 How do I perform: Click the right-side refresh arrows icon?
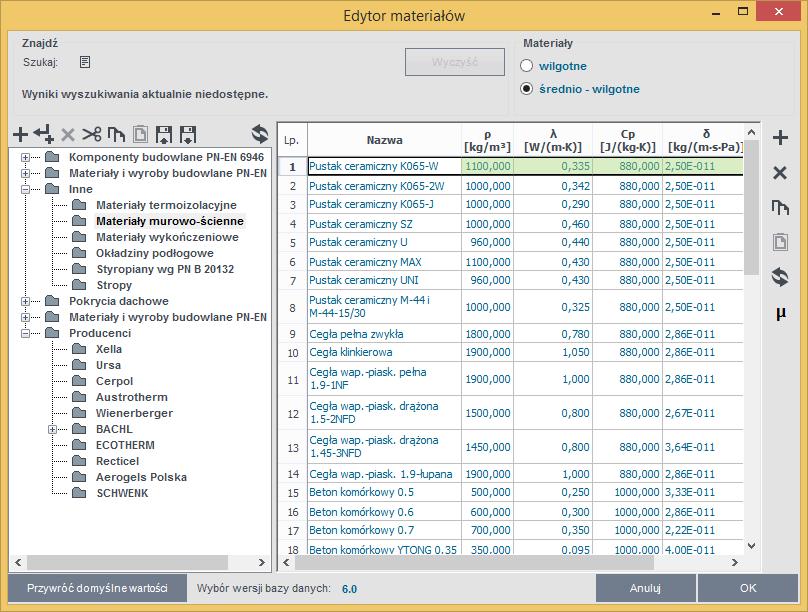[x=780, y=277]
